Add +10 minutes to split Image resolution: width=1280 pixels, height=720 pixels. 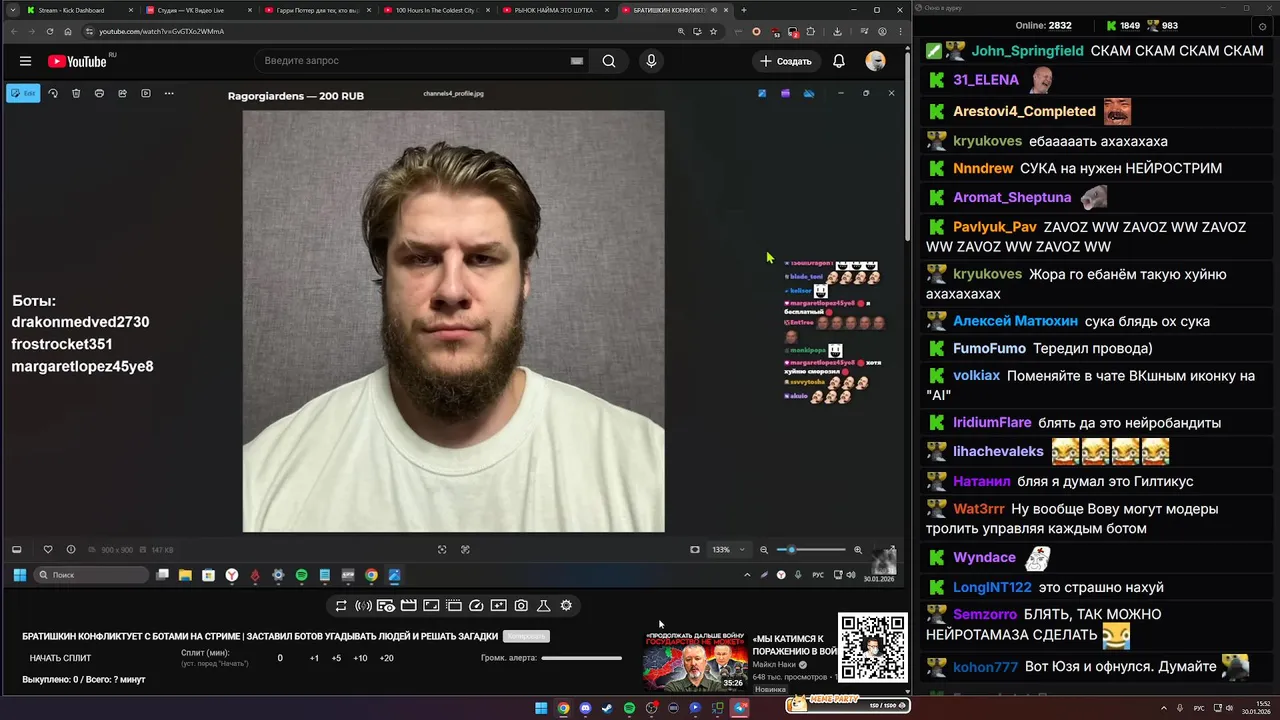360,658
